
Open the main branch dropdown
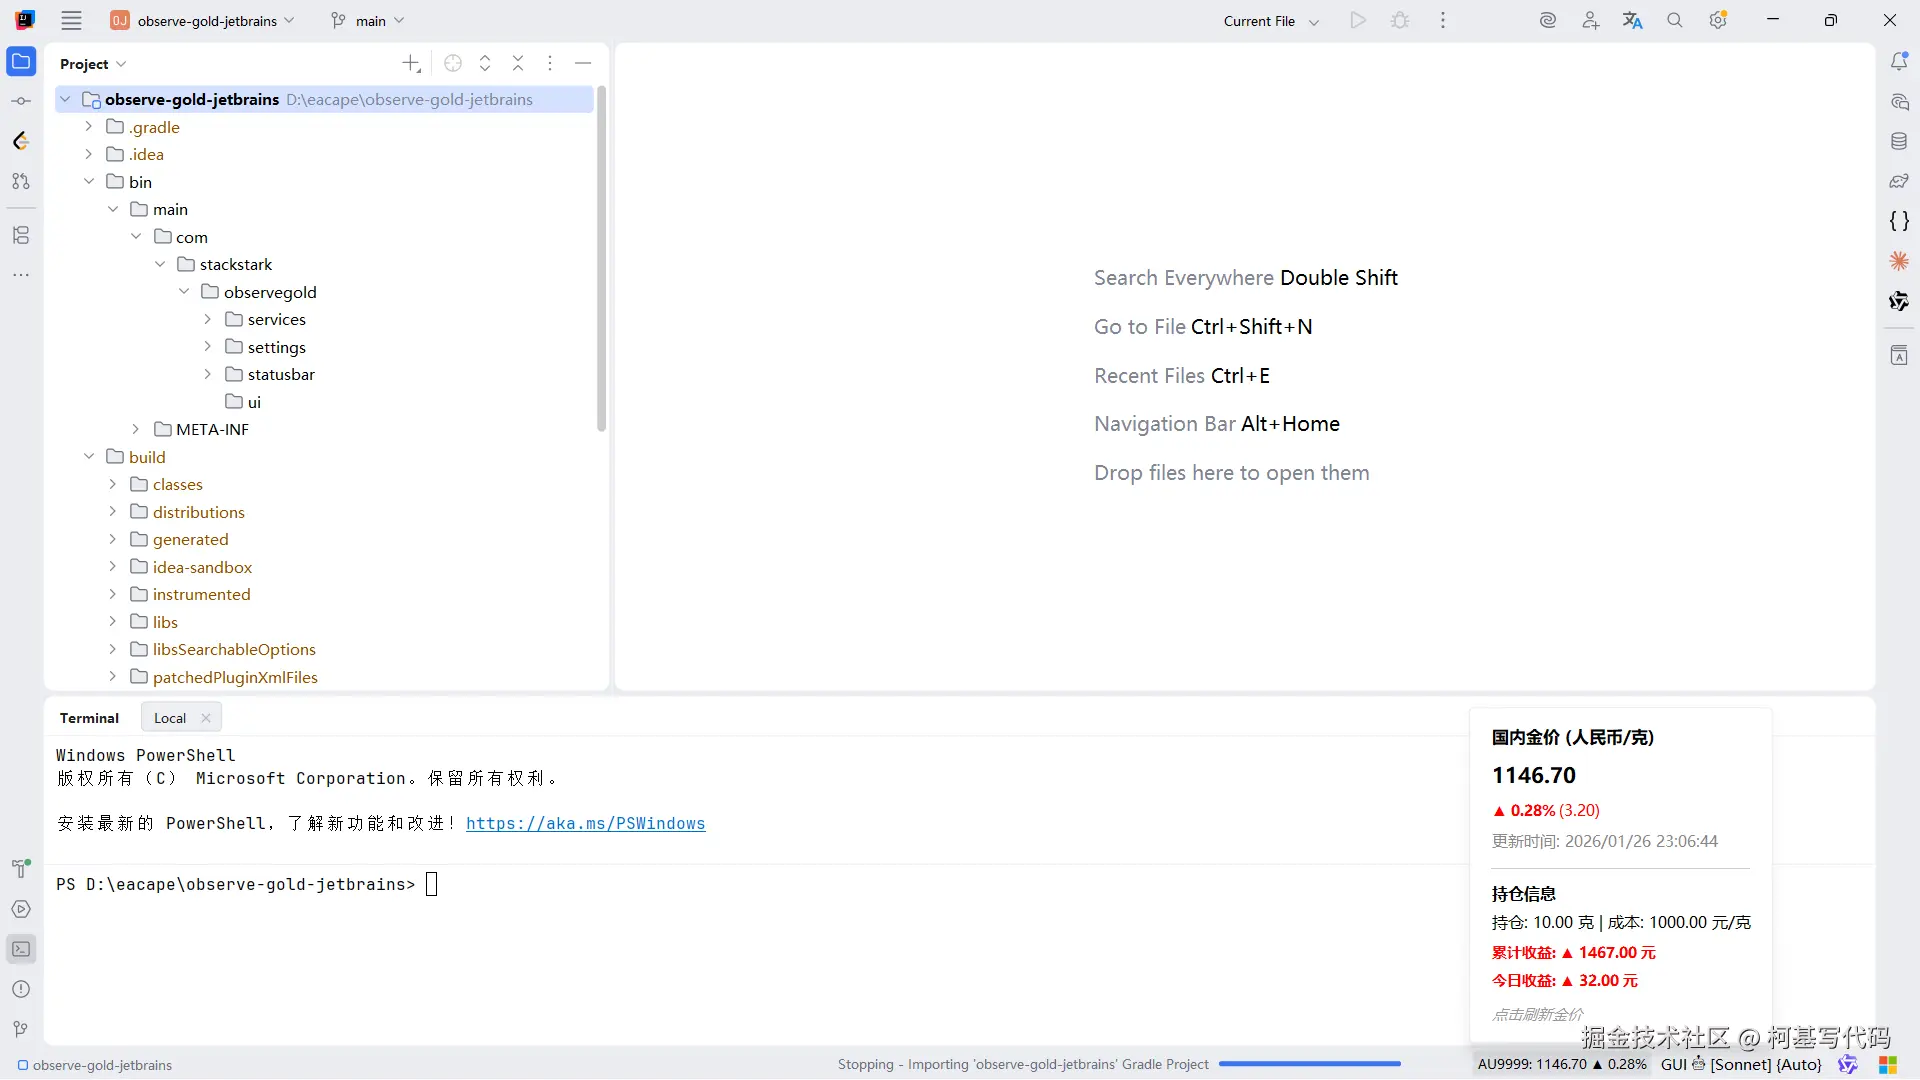[368, 21]
